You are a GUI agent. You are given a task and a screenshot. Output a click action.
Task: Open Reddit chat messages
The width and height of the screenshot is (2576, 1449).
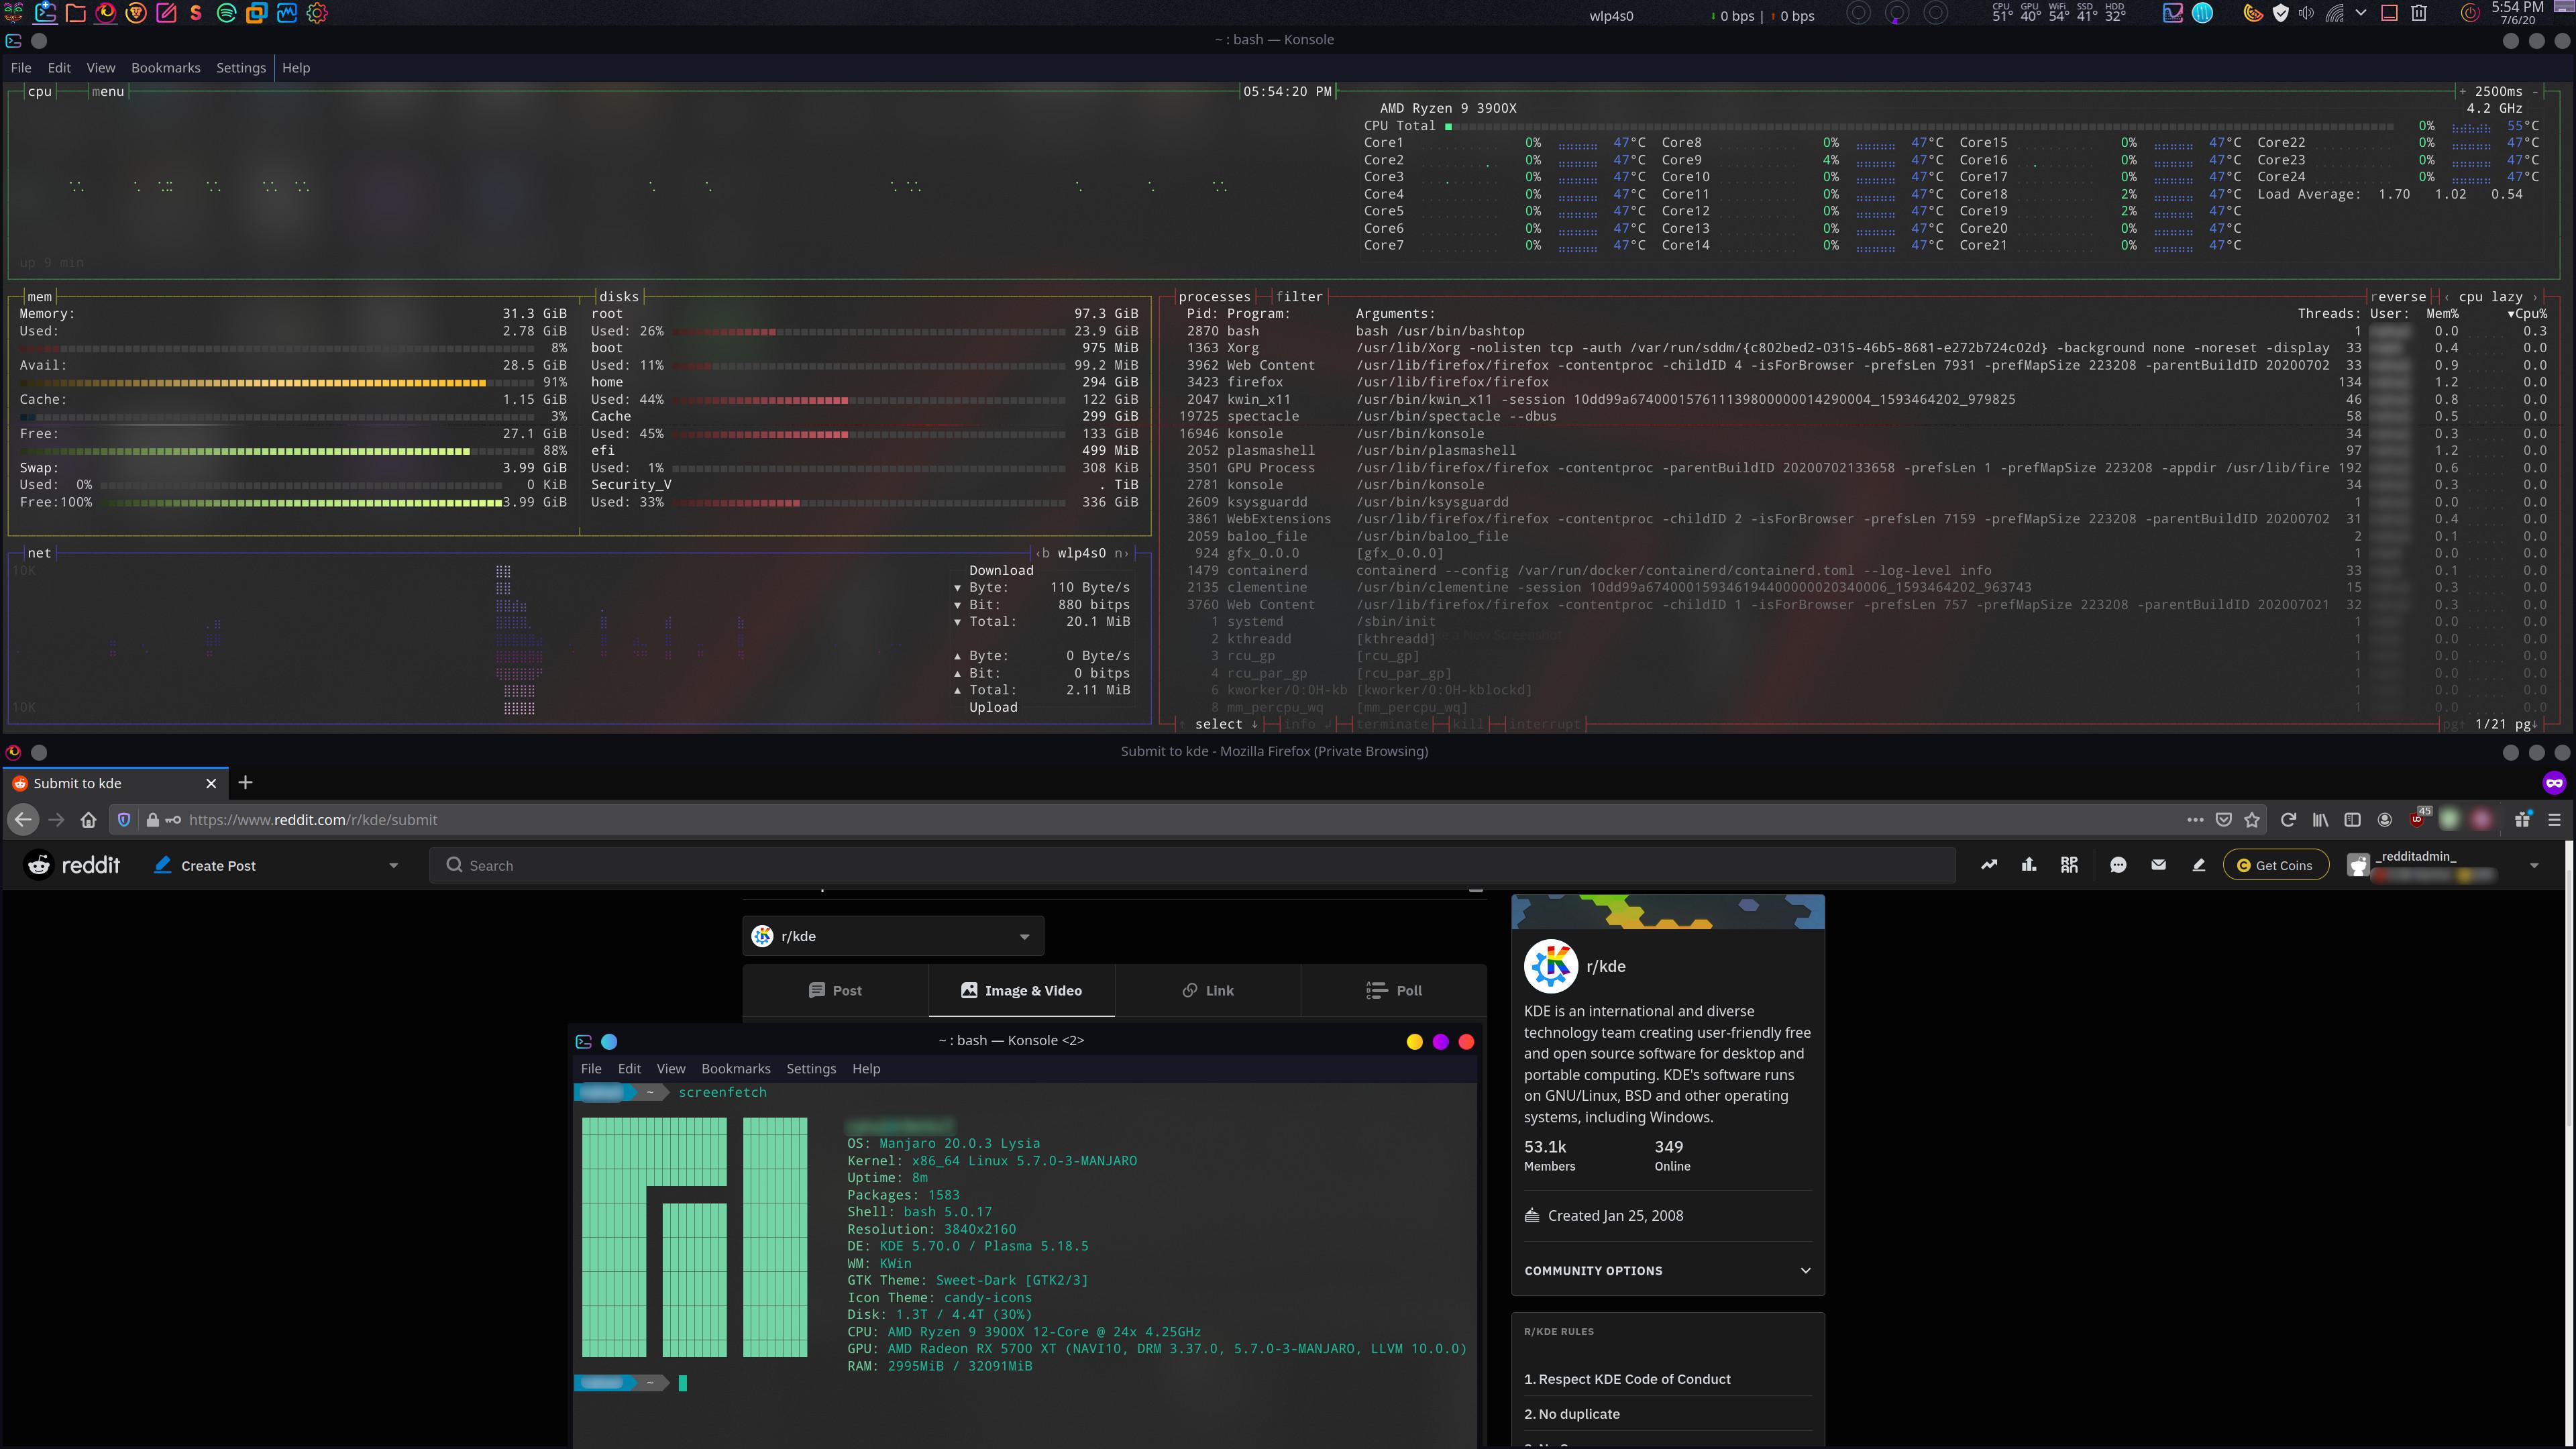point(2118,864)
